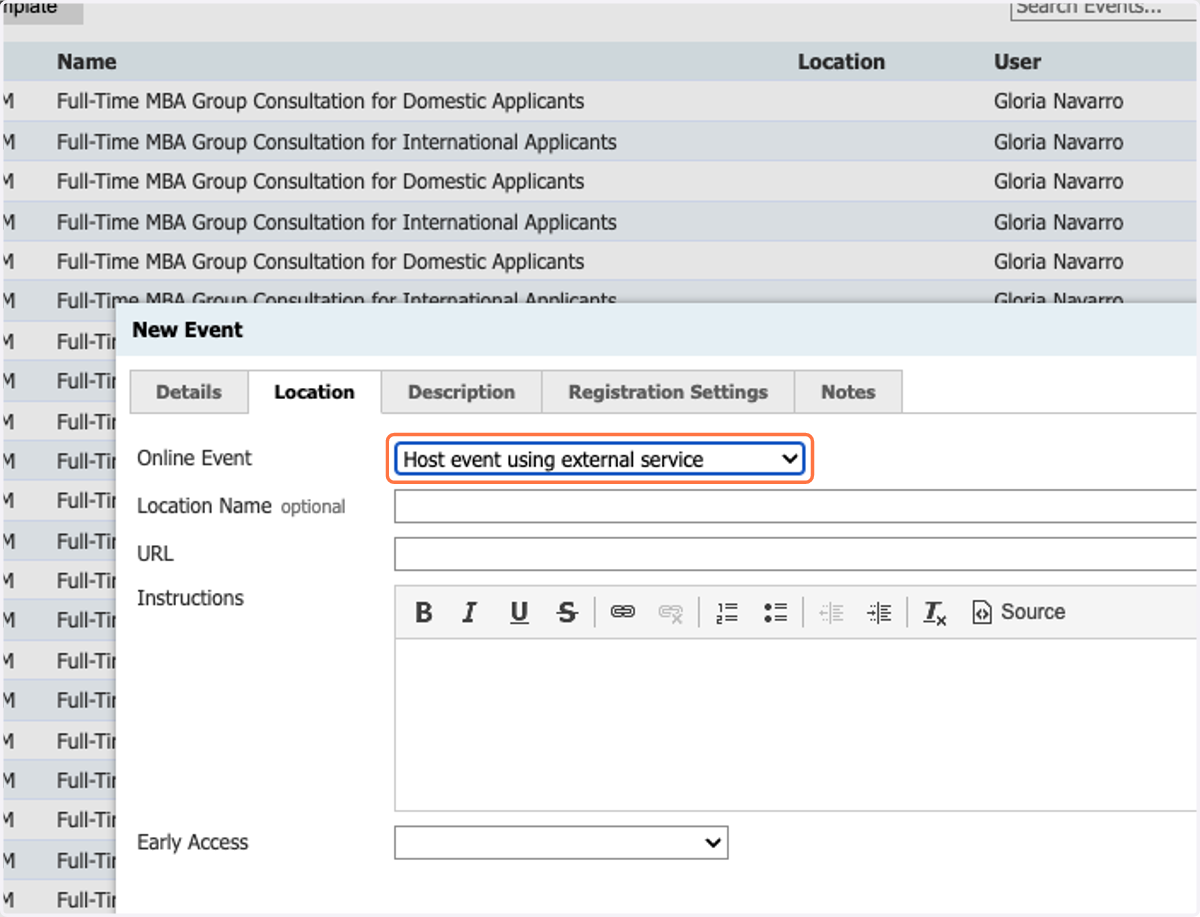Open the Description tab
Viewport: 1200px width, 917px height.
coord(461,392)
